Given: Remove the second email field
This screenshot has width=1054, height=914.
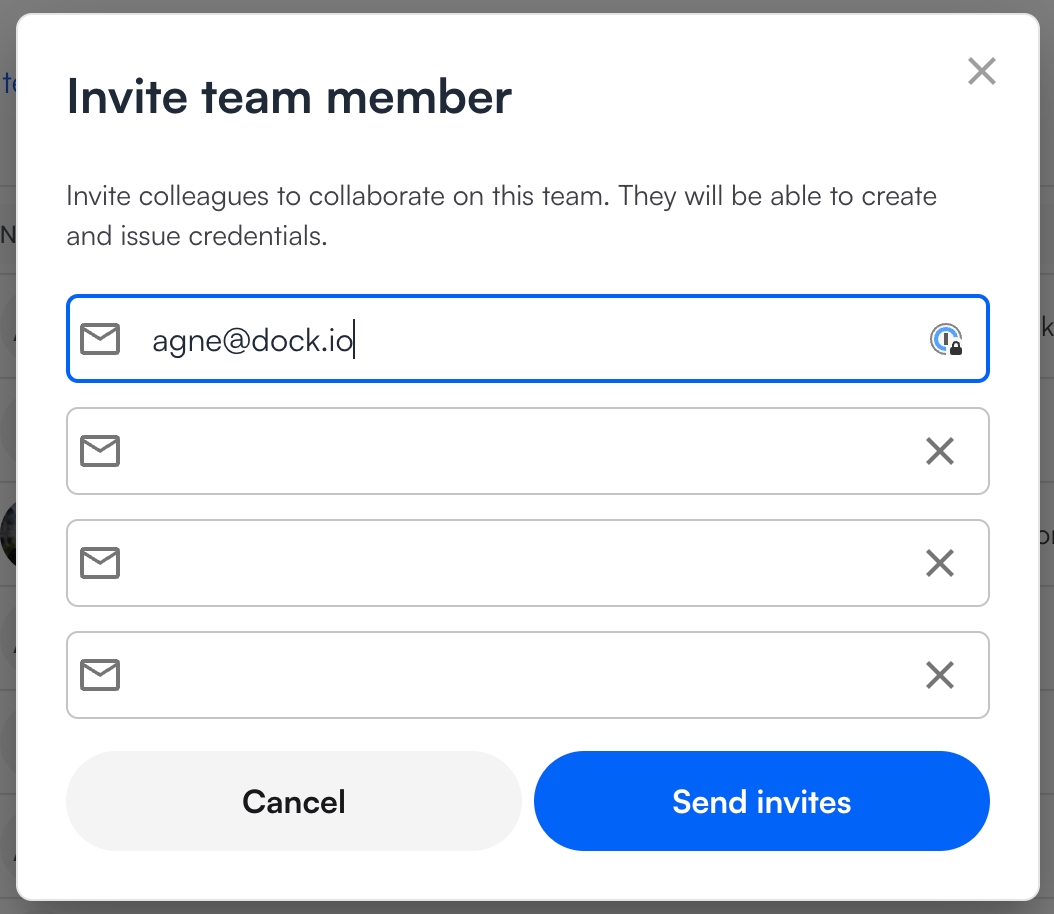Looking at the screenshot, I should [x=939, y=452].
